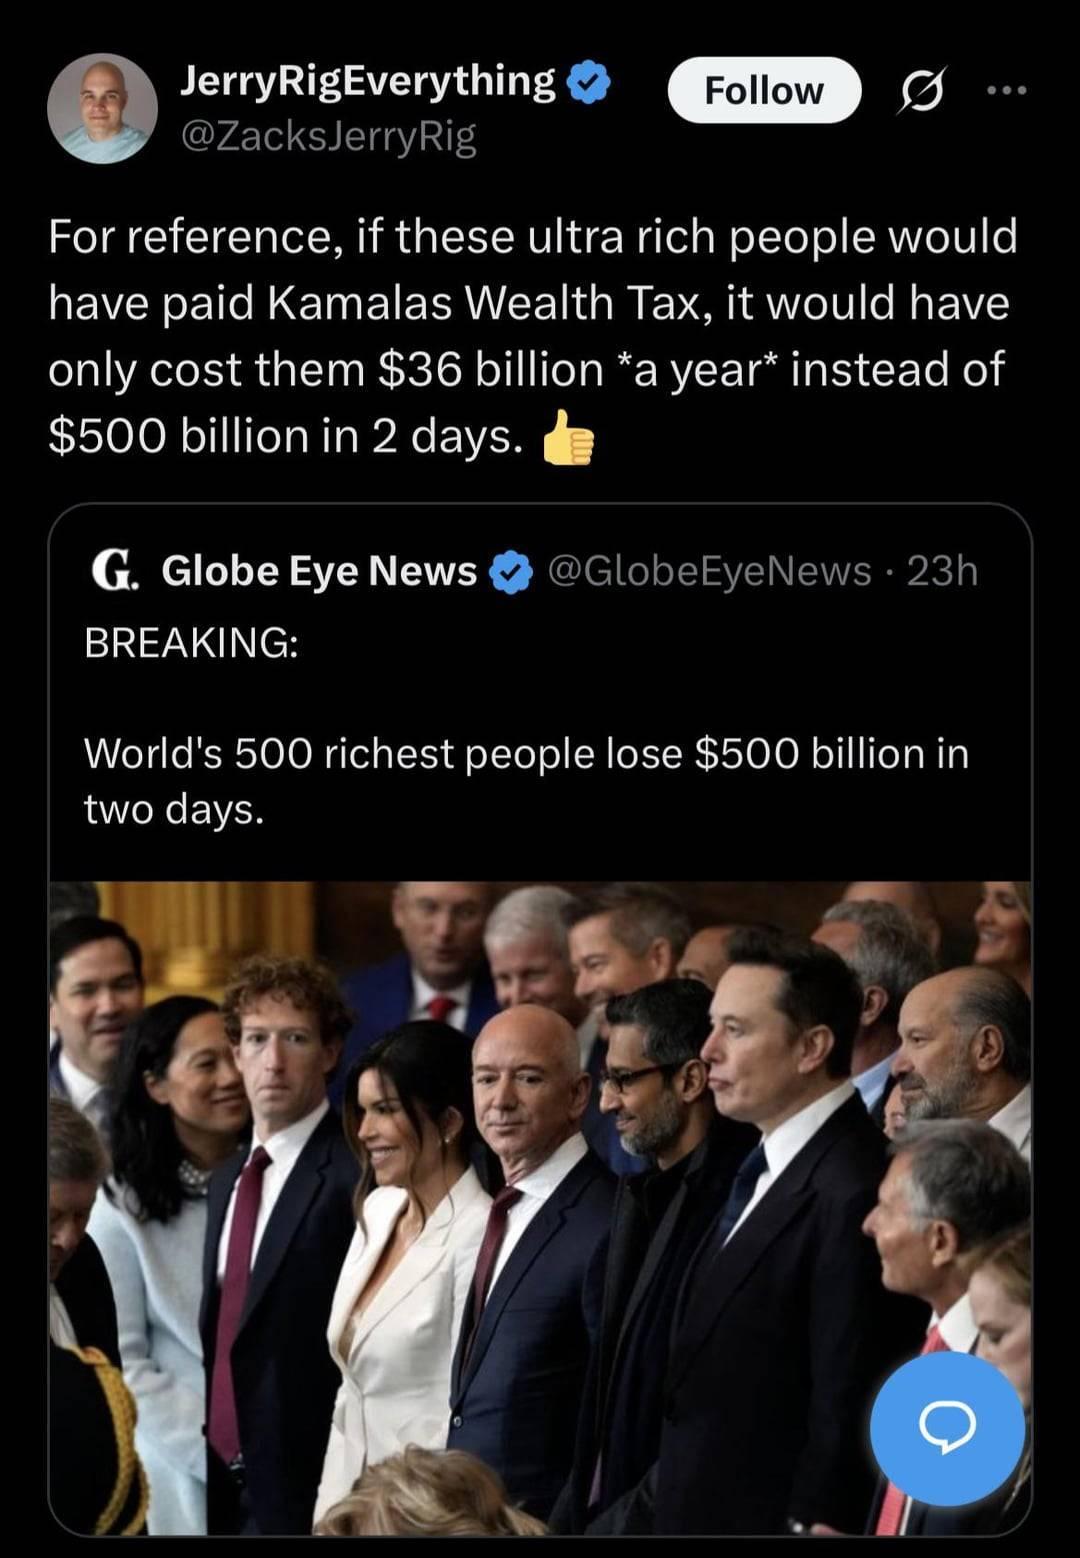Tap the blue floating reply bubble button
This screenshot has width=1080, height=1558.
[x=946, y=1428]
